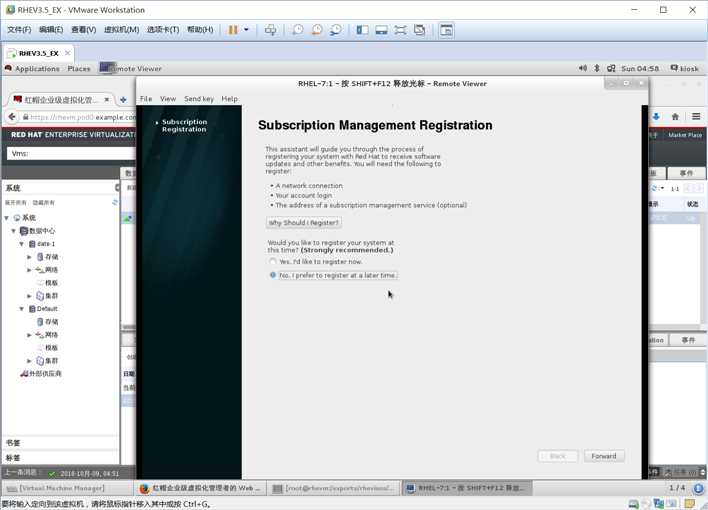Expand 网络 under data-1
Viewport: 708px width, 510px height.
29,270
